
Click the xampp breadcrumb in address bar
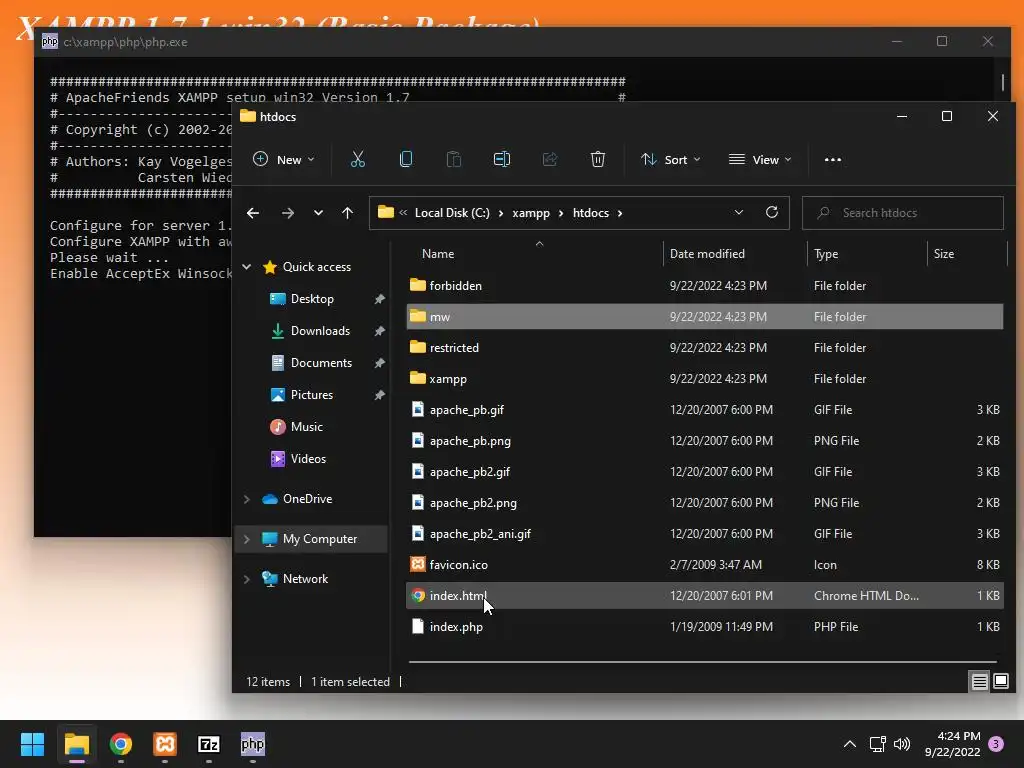coord(531,213)
